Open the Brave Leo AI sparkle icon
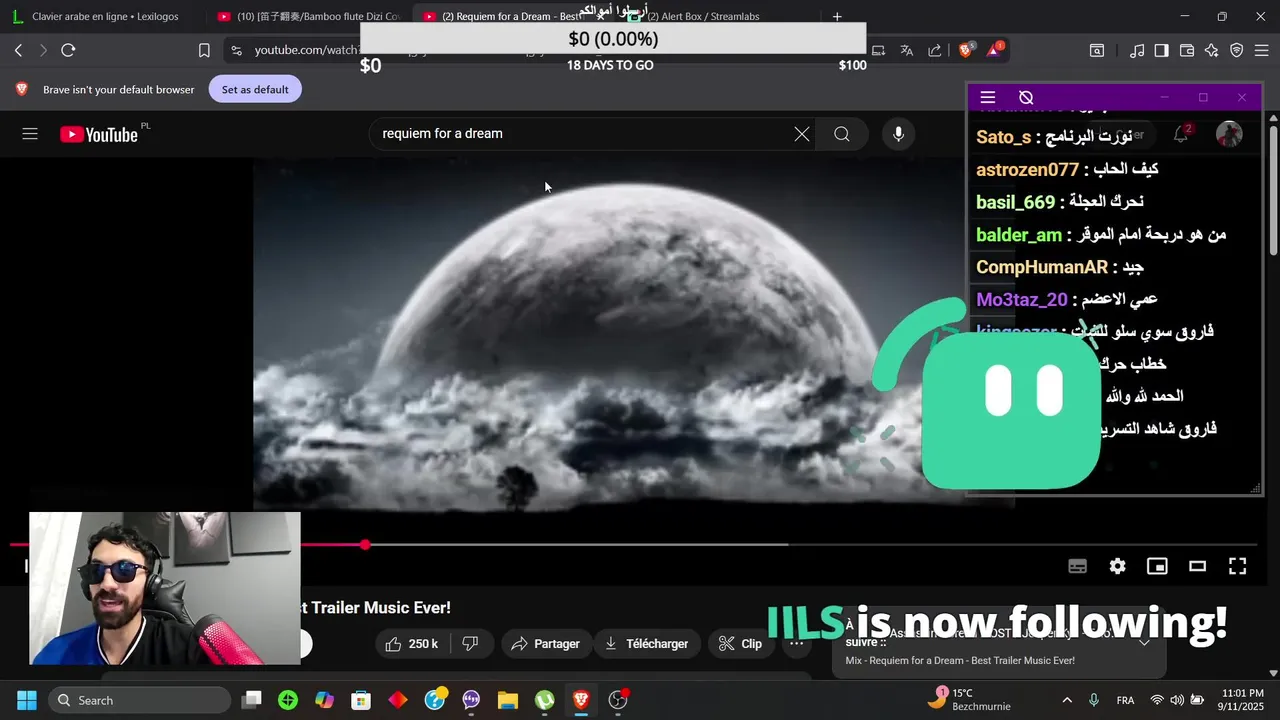 pyautogui.click(x=1212, y=50)
